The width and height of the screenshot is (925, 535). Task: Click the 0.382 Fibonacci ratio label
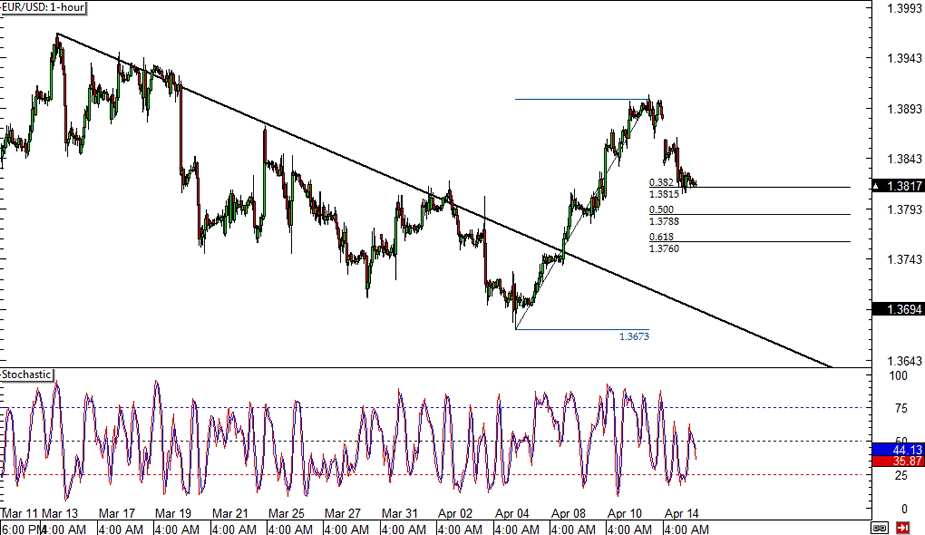[661, 183]
